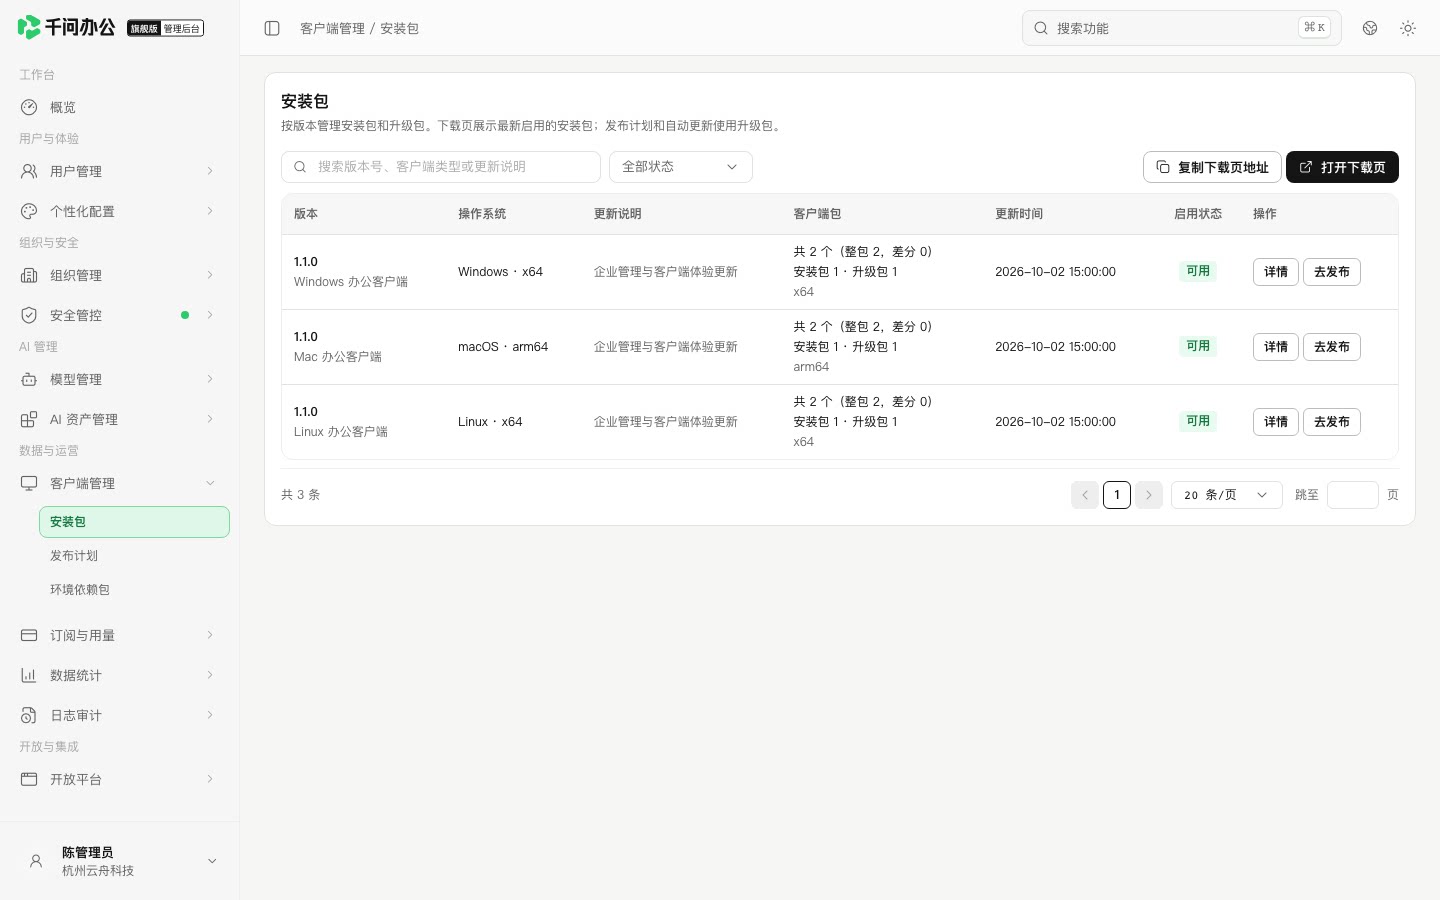Toggle light theme using the sun icon
This screenshot has width=1440, height=900.
coord(1408,28)
